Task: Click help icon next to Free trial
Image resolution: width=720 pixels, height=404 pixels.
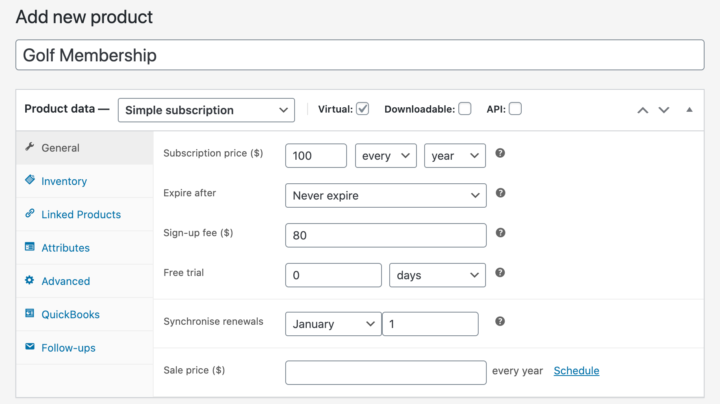Action: click(500, 273)
